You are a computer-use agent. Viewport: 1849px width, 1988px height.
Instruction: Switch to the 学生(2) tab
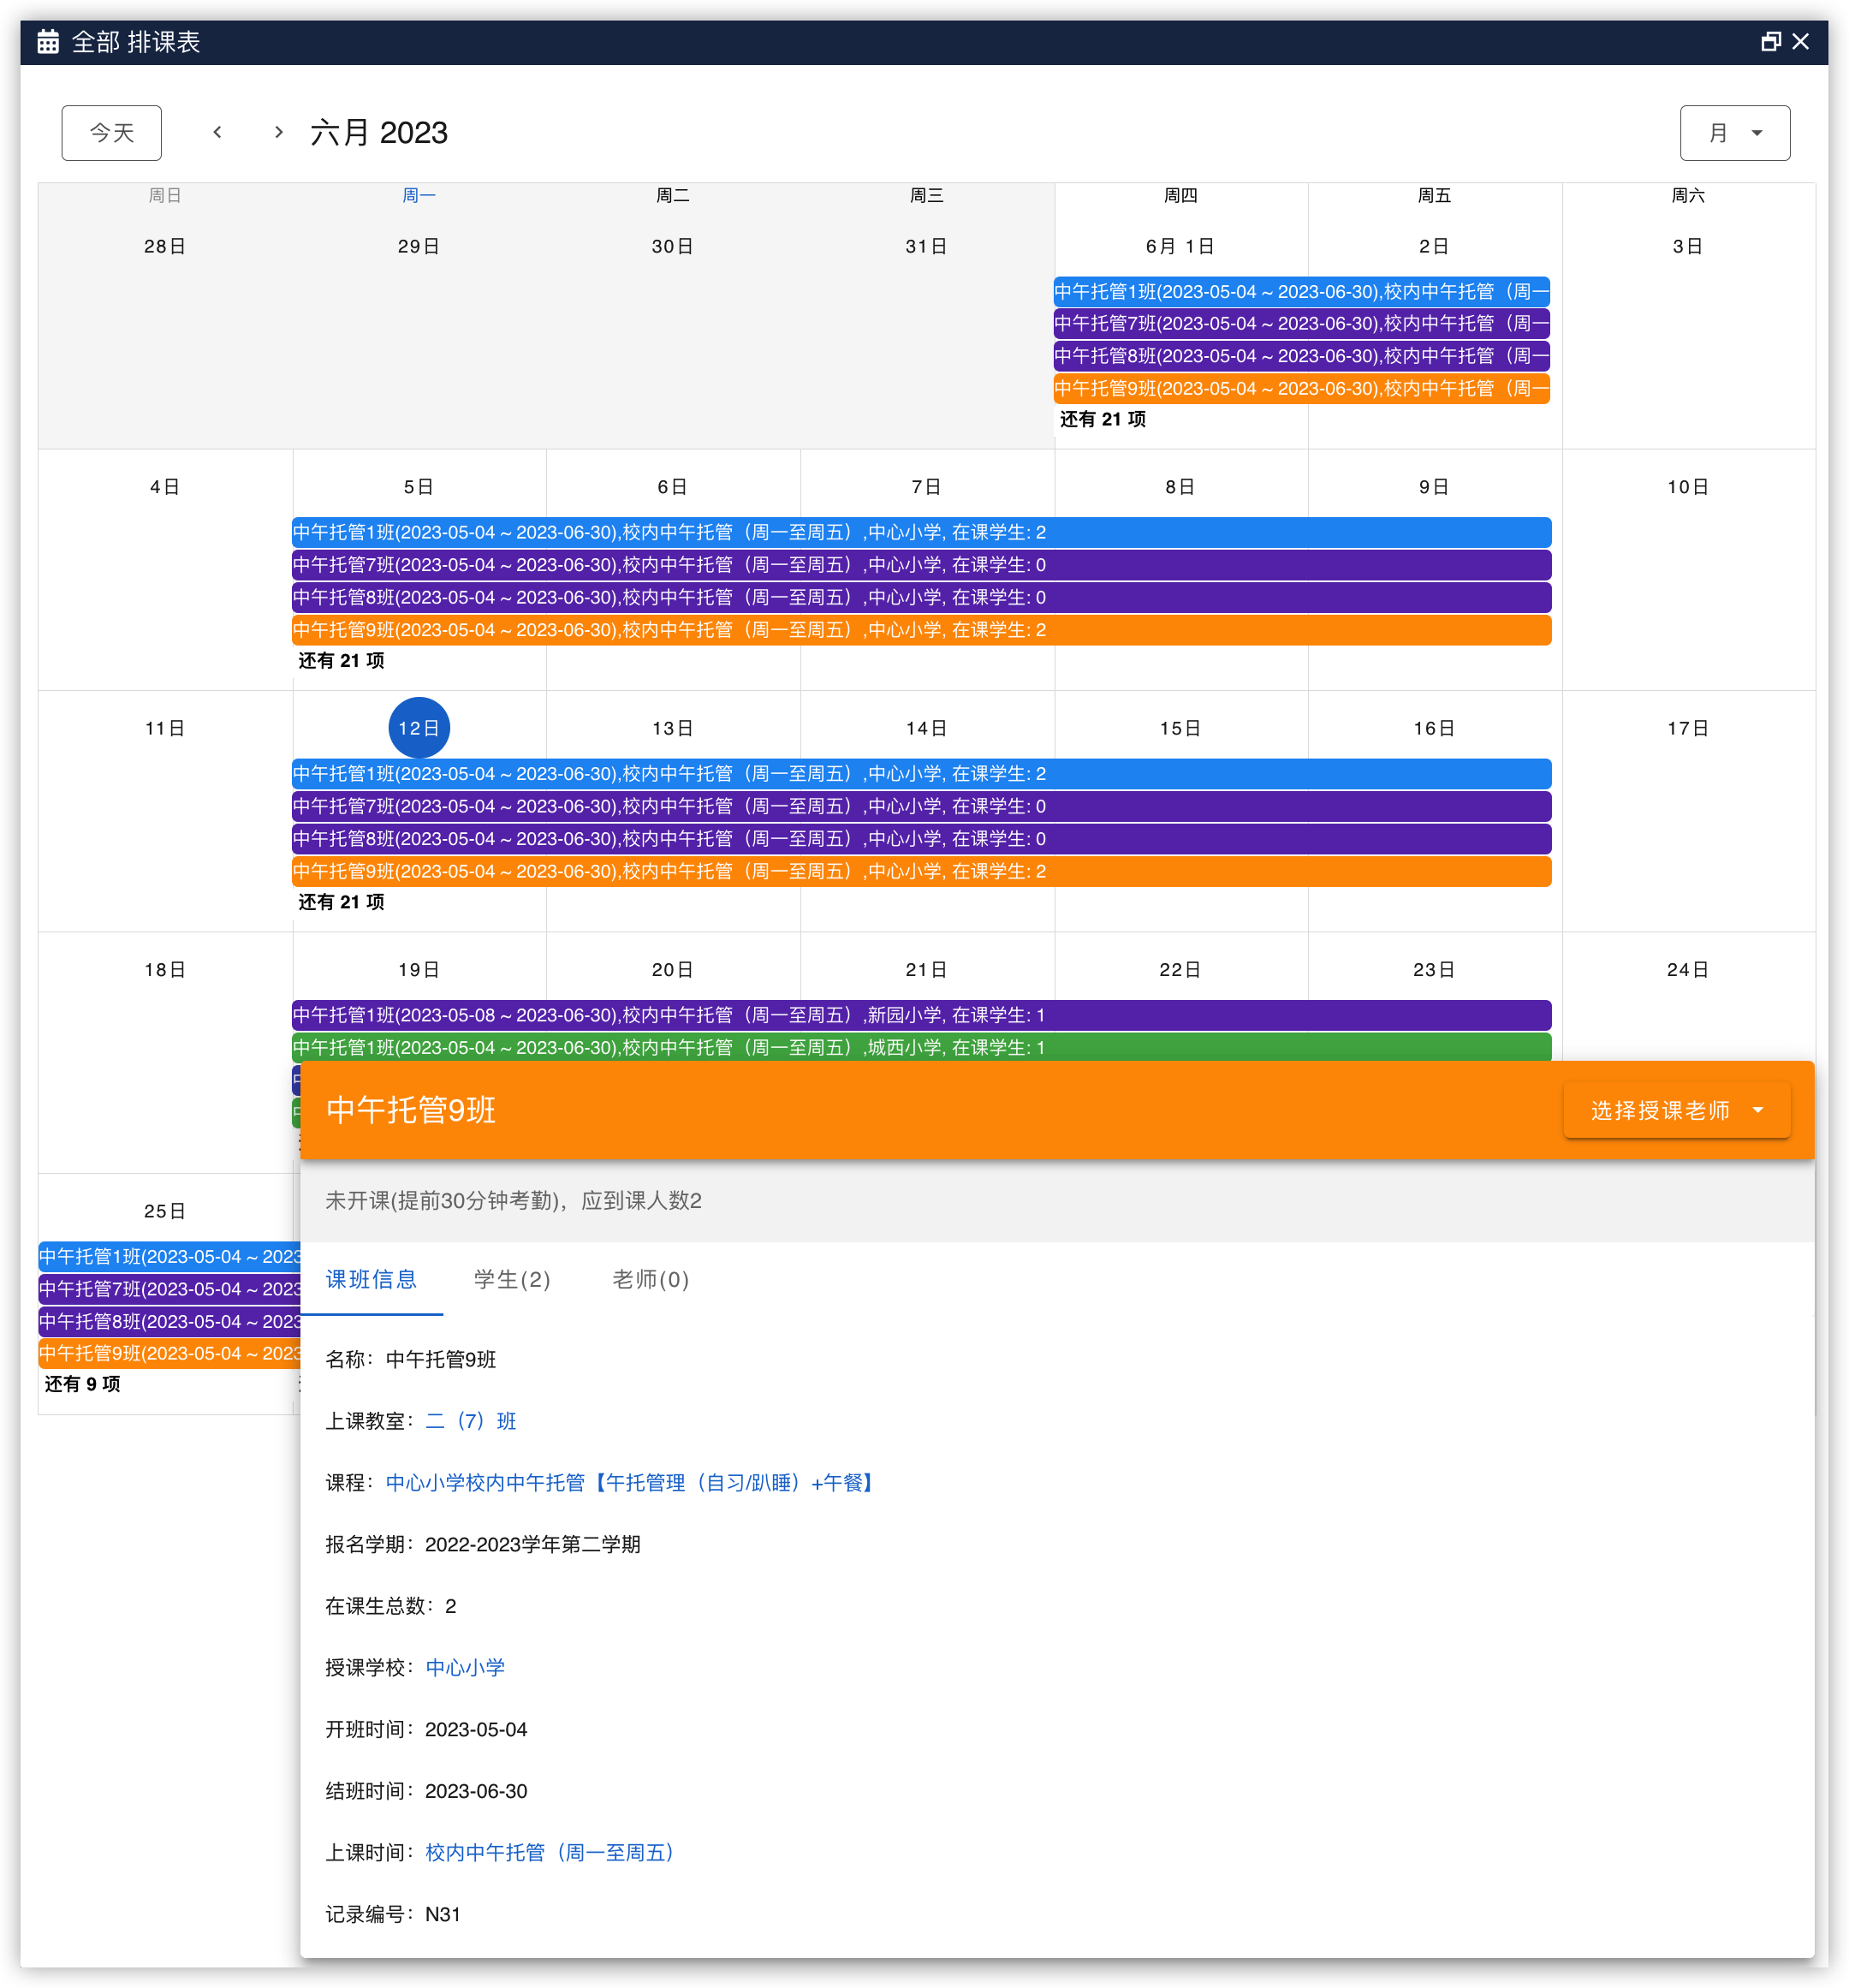coord(512,1279)
